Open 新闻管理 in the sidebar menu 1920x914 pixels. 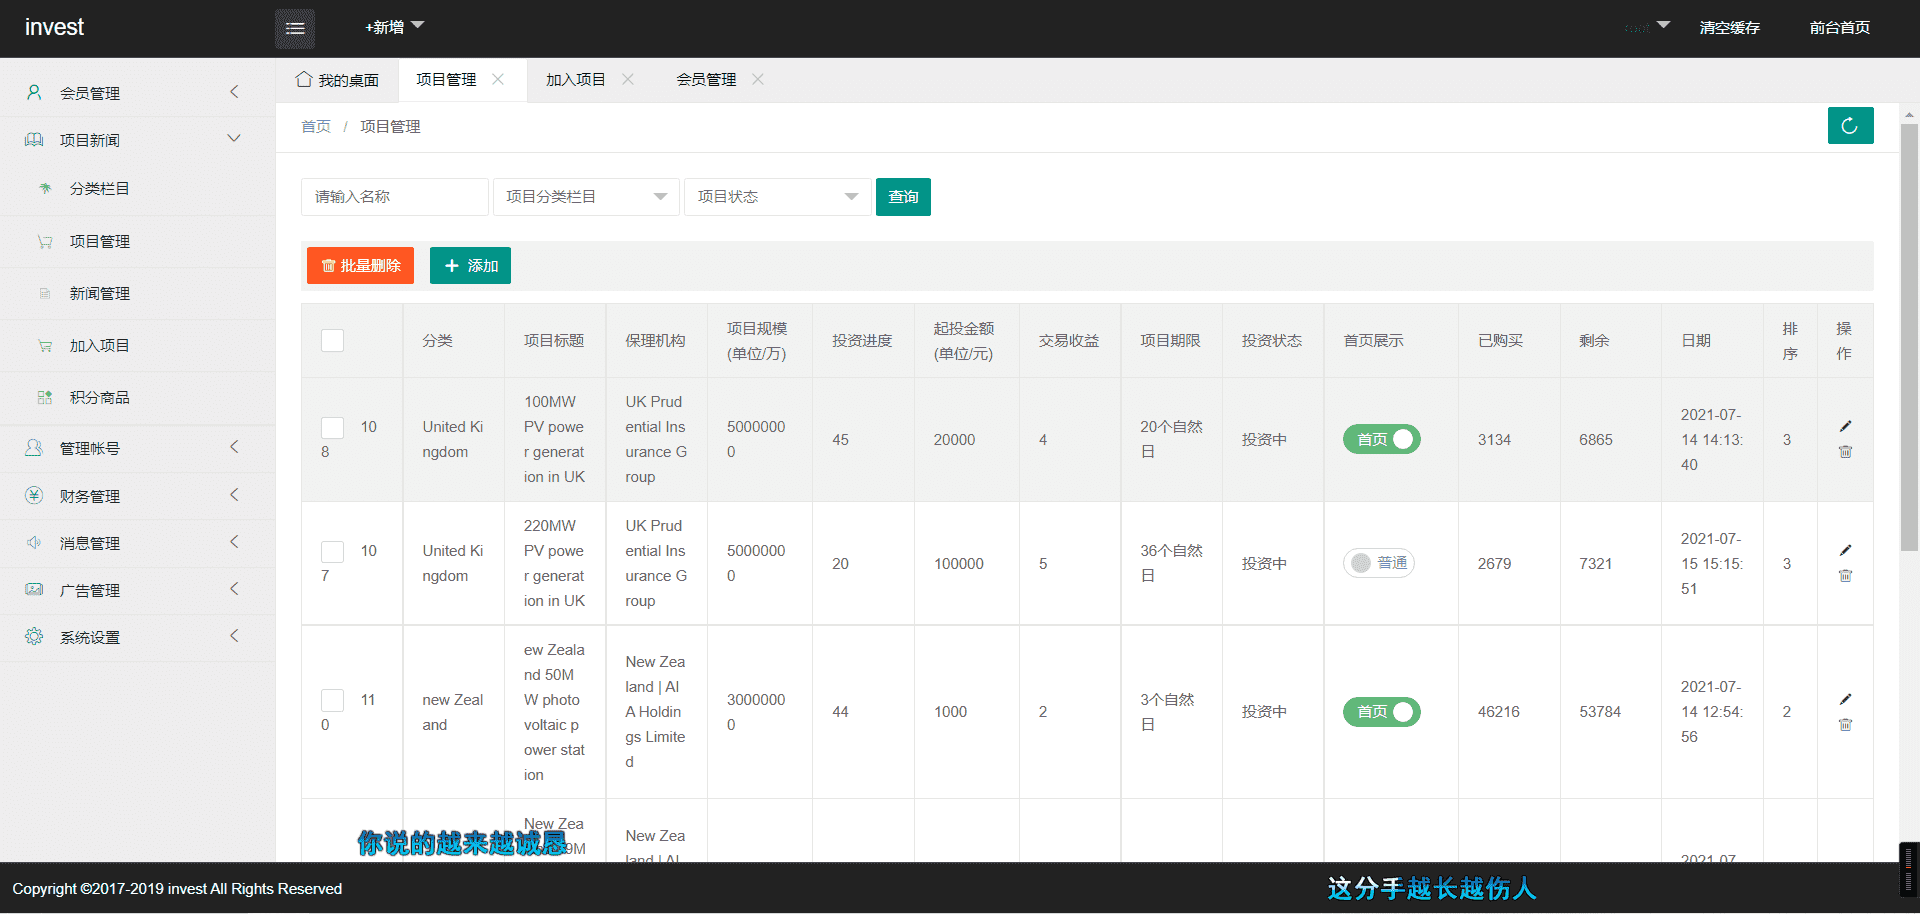tap(100, 294)
